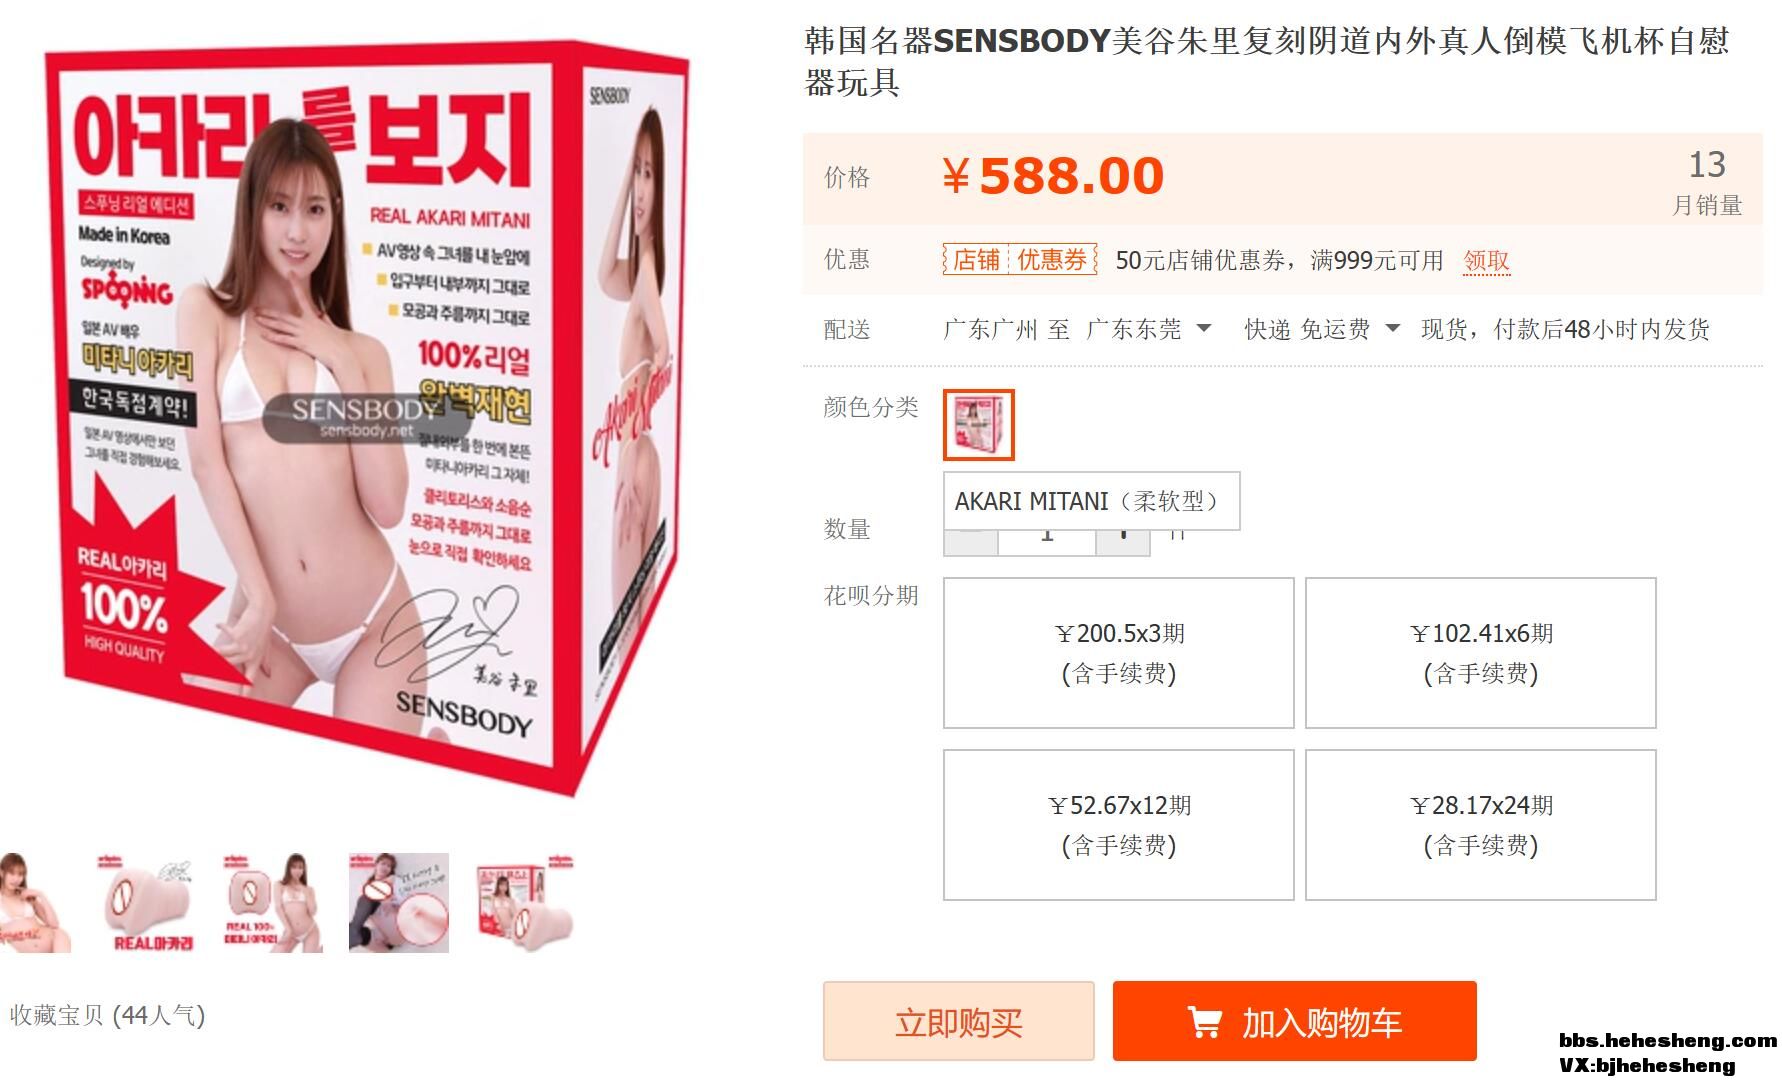The image size is (1782, 1081).
Task: Click the 立即购买 buy now button
Action: [x=959, y=1021]
